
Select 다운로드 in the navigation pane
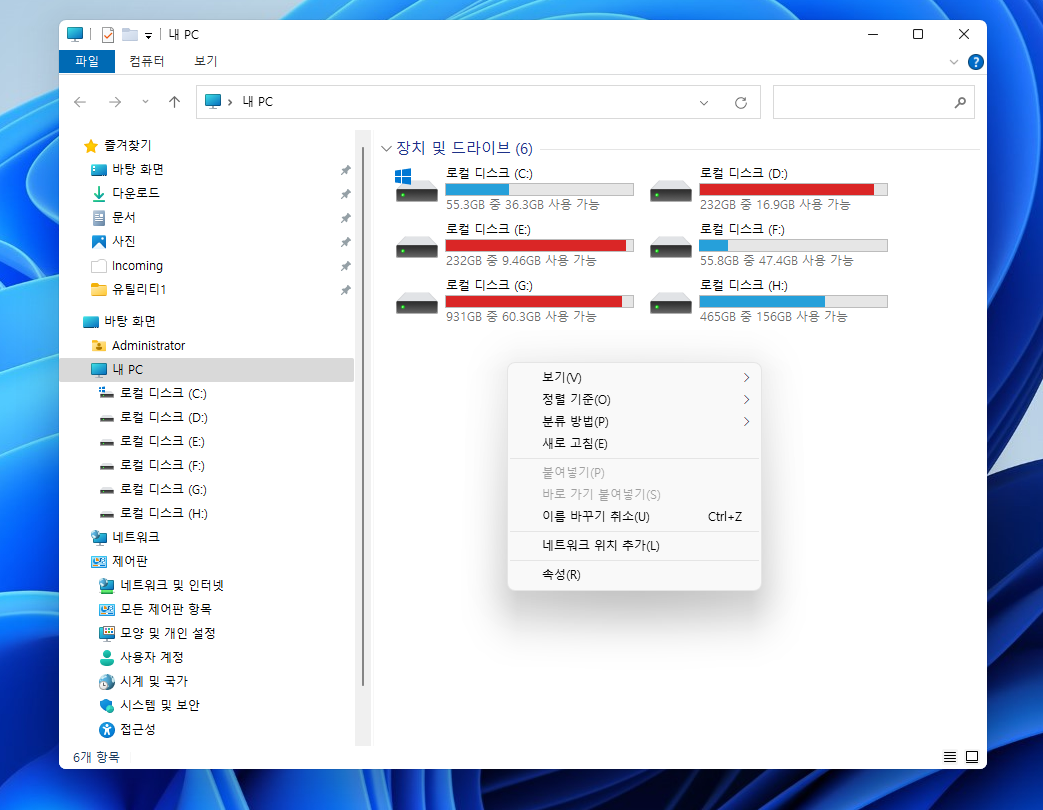[x=135, y=193]
